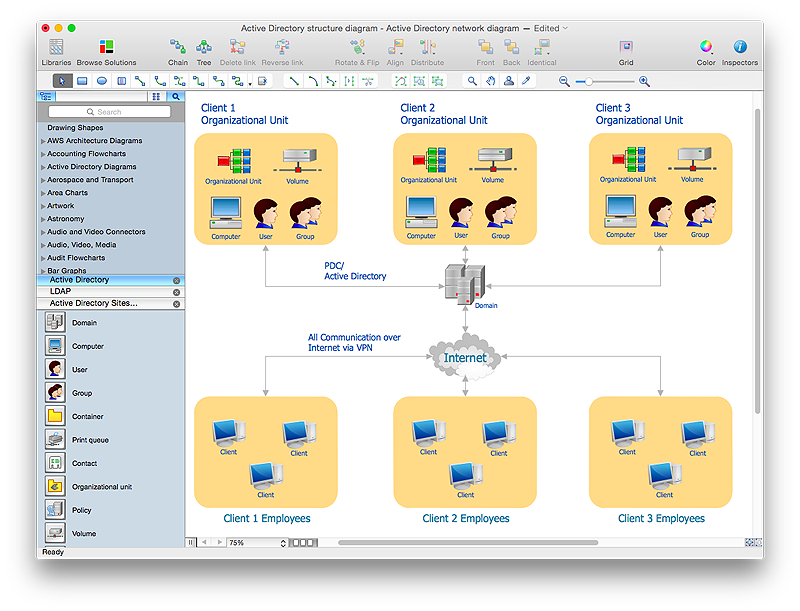
Task: Select the Internet cloud on canvas
Action: (465, 357)
